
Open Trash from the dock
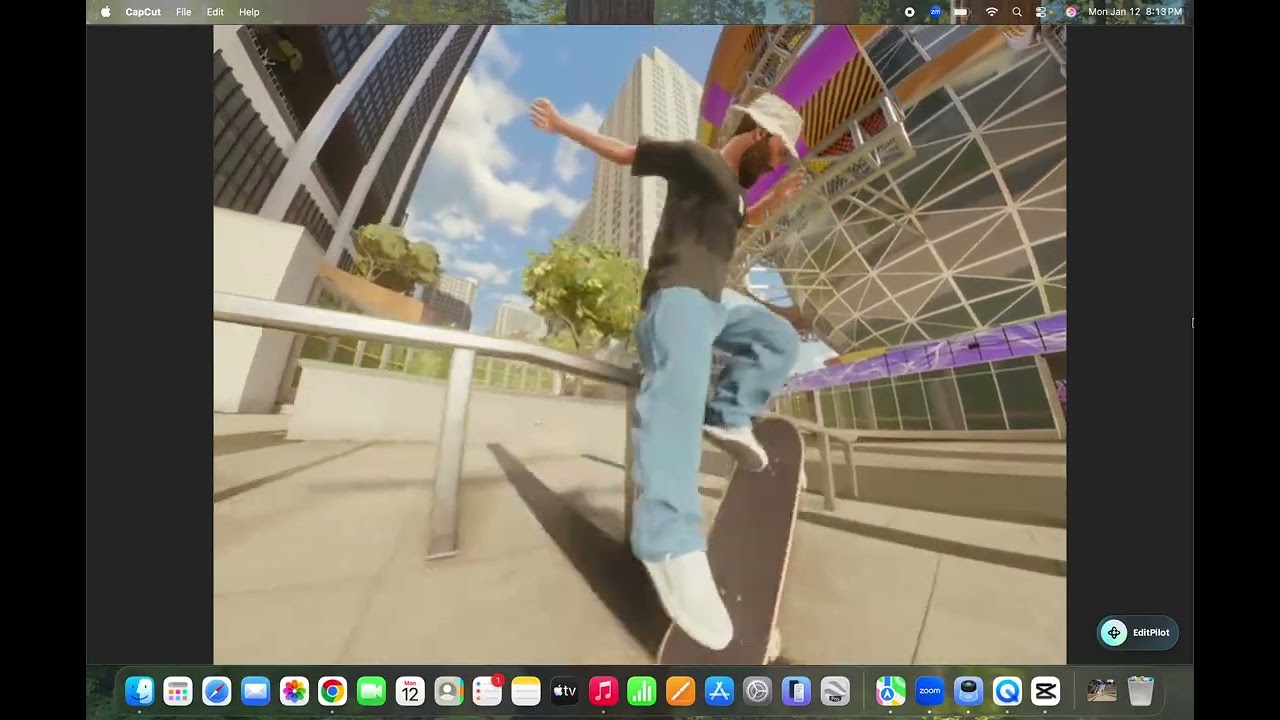1140,691
